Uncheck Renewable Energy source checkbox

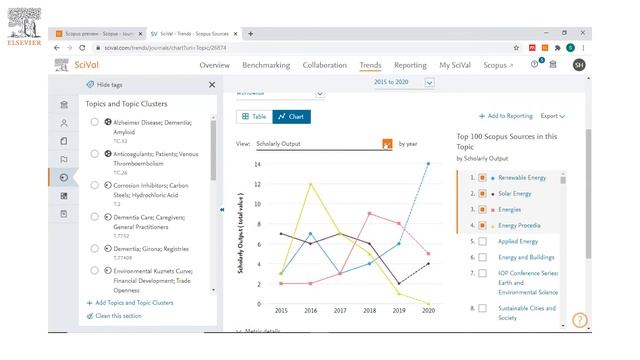tap(482, 178)
